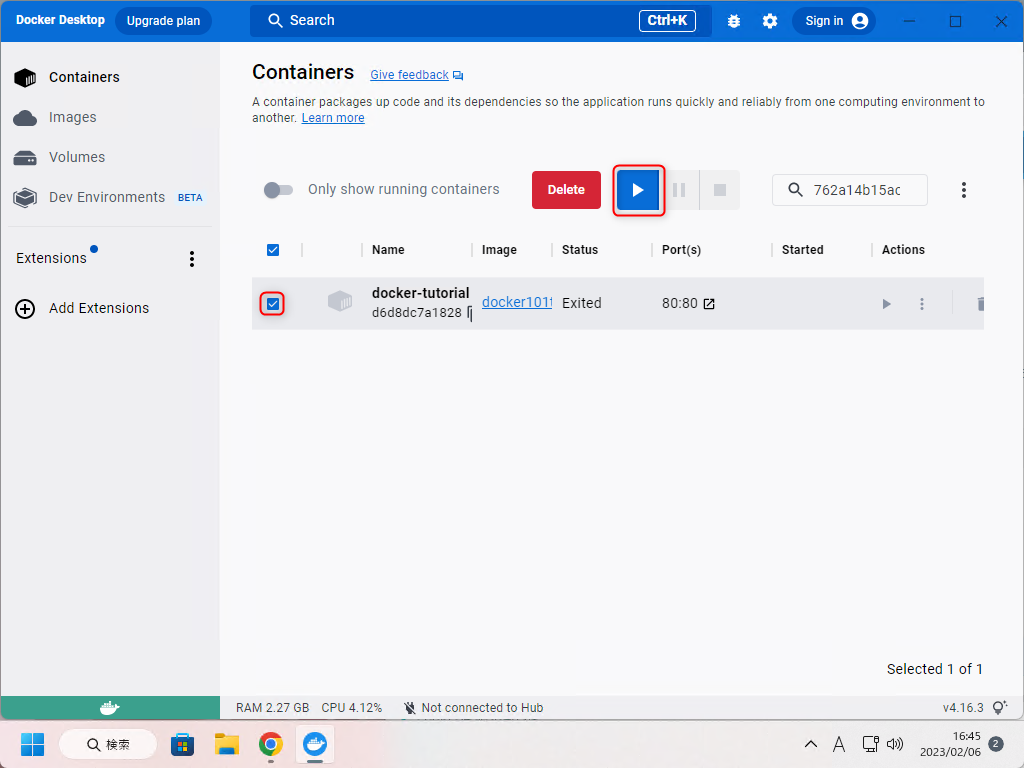Sort containers by Image column header
This screenshot has height=768, width=1024.
point(499,250)
